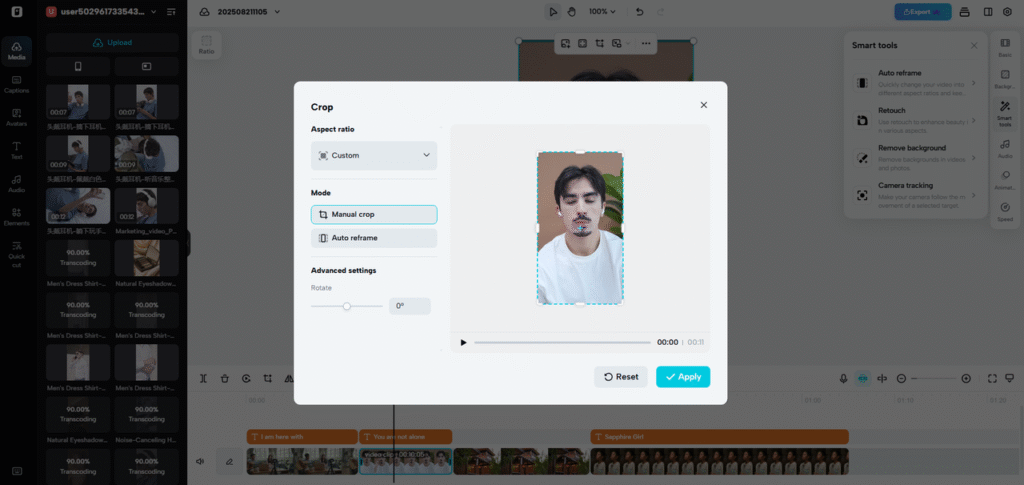Click the Rotate slider handle
This screenshot has width=1024, height=485.
[x=347, y=306]
